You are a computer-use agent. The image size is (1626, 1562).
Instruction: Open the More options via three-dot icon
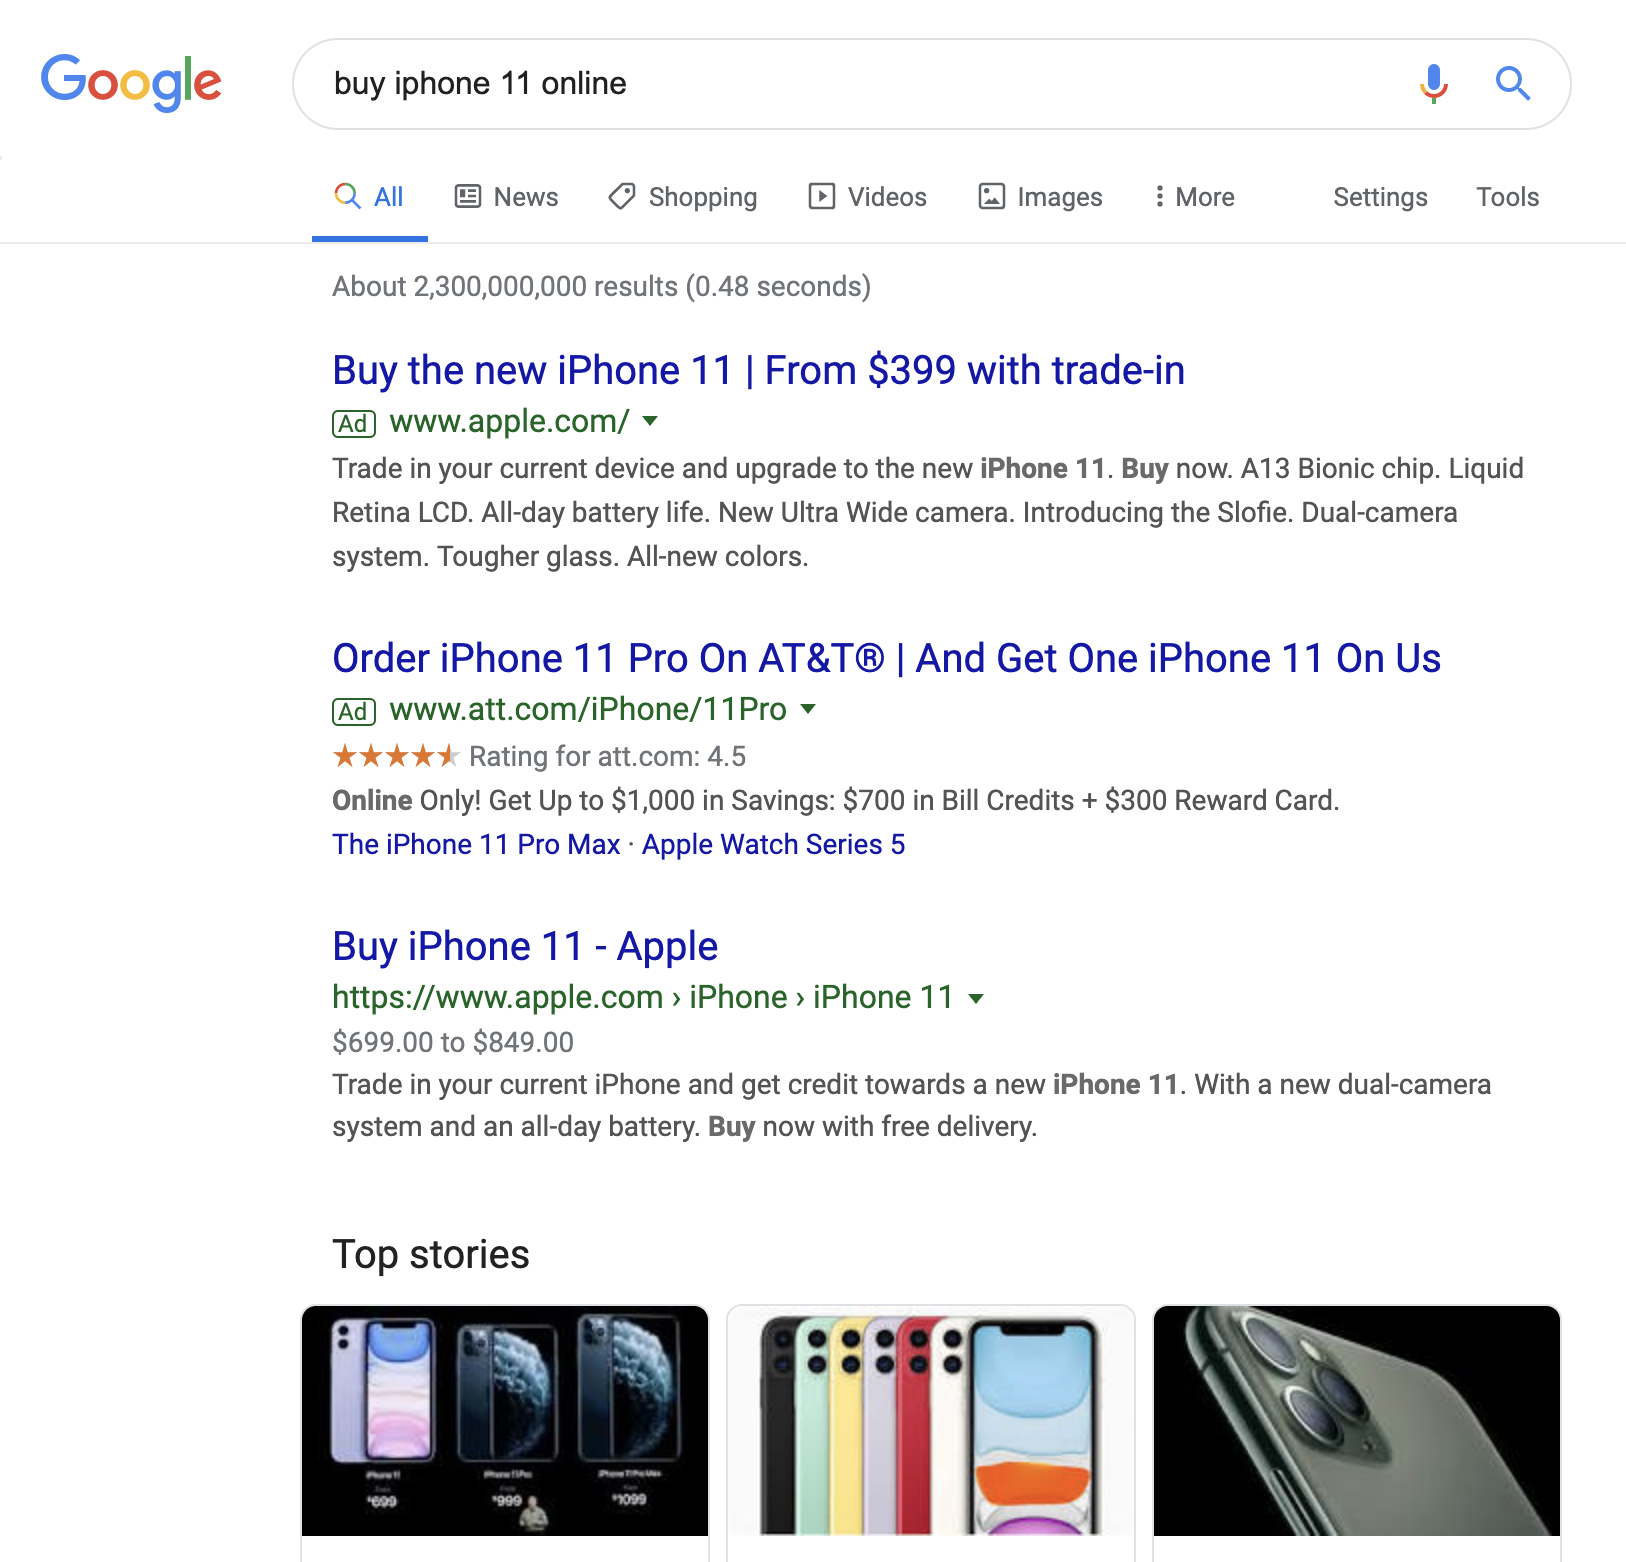(1159, 196)
